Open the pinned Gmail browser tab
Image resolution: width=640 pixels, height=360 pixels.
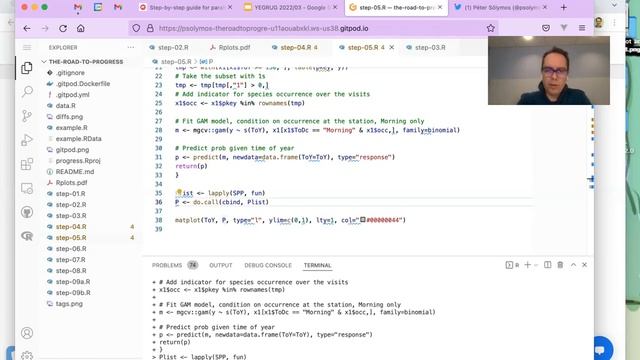click(x=78, y=7)
